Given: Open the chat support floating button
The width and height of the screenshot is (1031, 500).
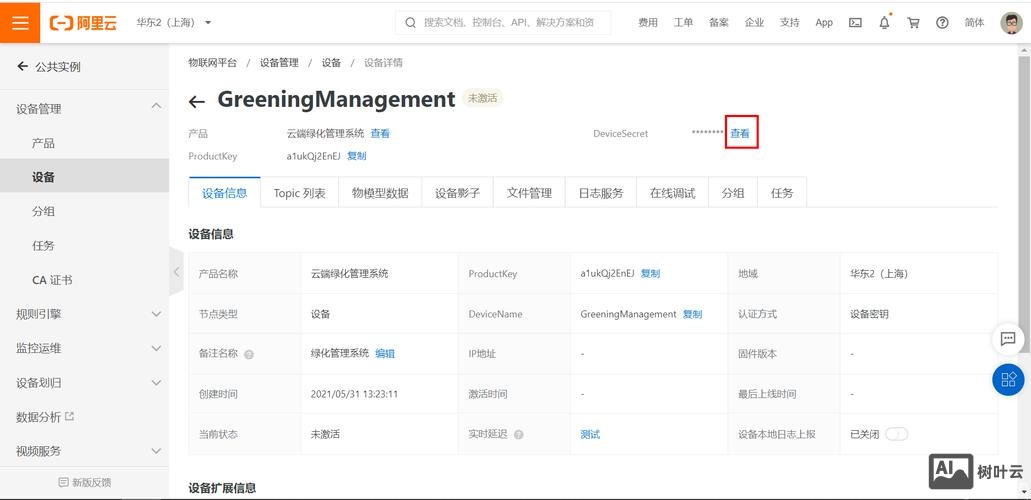Looking at the screenshot, I should click(x=1008, y=339).
